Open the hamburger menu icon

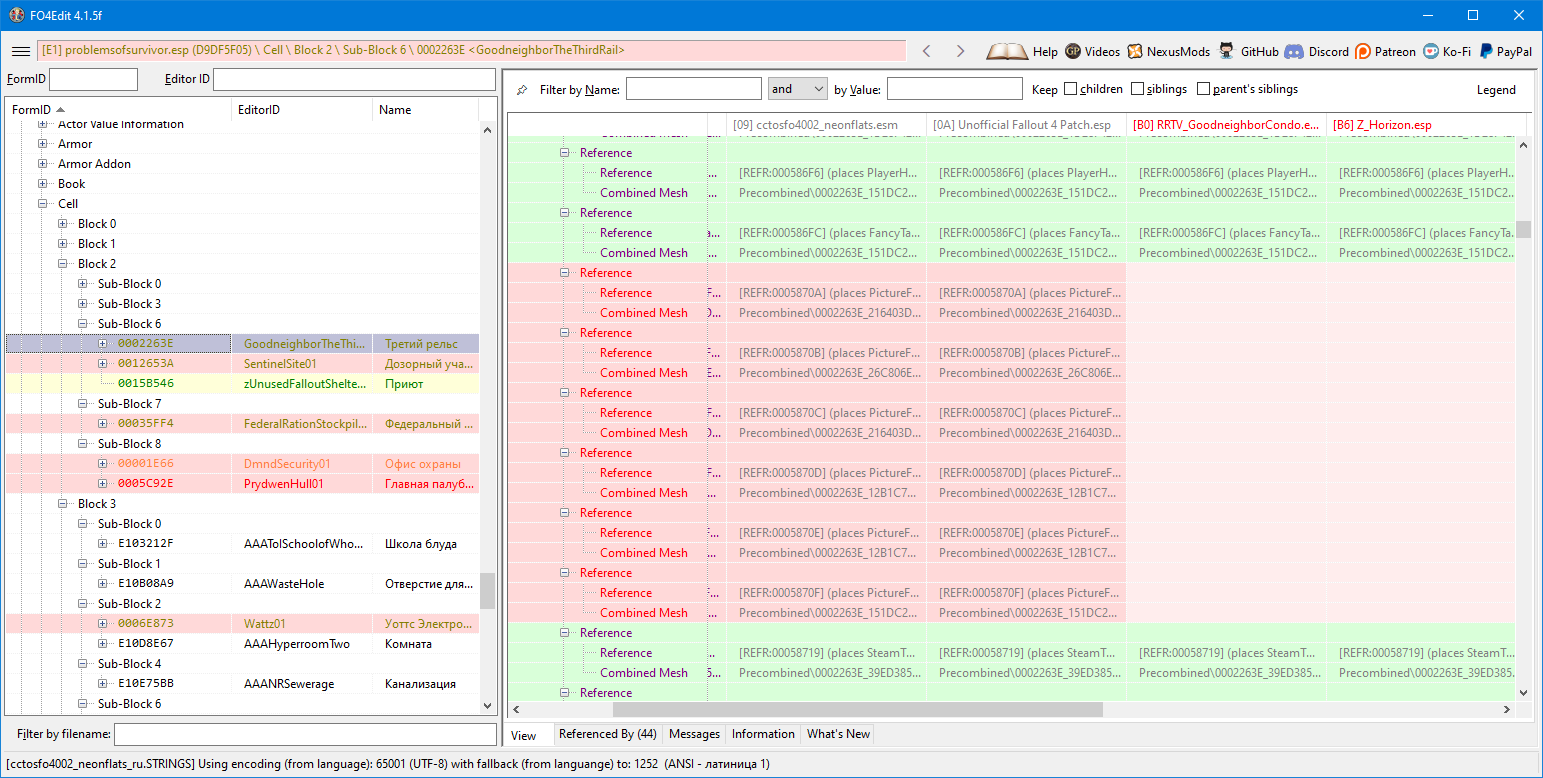[20, 51]
